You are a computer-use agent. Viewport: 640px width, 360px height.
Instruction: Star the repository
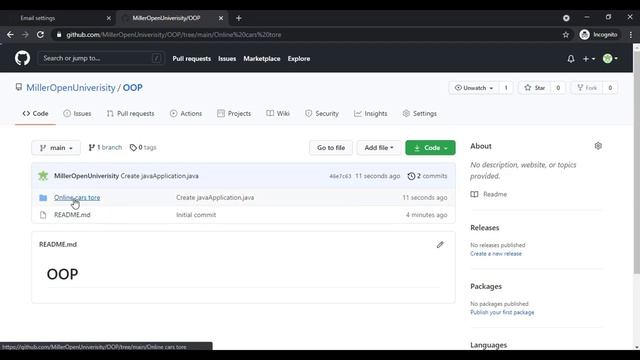tap(535, 88)
